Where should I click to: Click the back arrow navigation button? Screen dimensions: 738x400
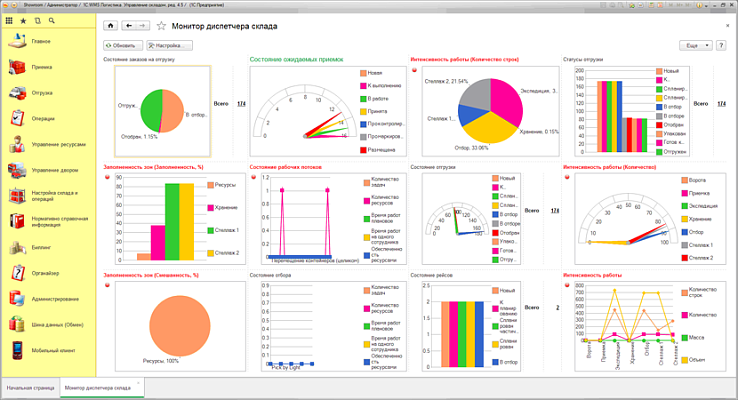click(x=128, y=25)
